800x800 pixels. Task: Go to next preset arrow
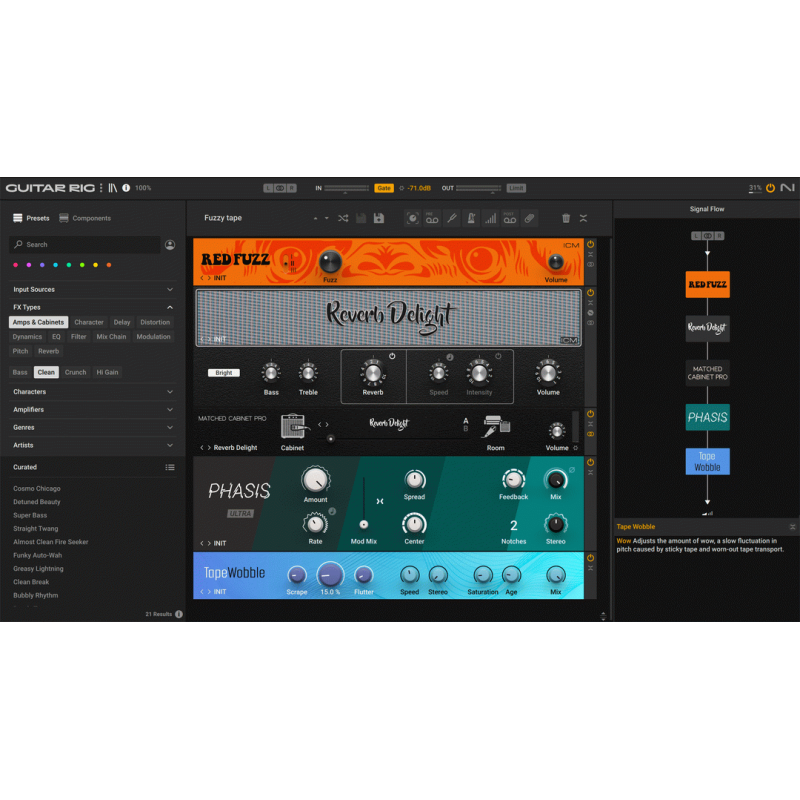327,218
